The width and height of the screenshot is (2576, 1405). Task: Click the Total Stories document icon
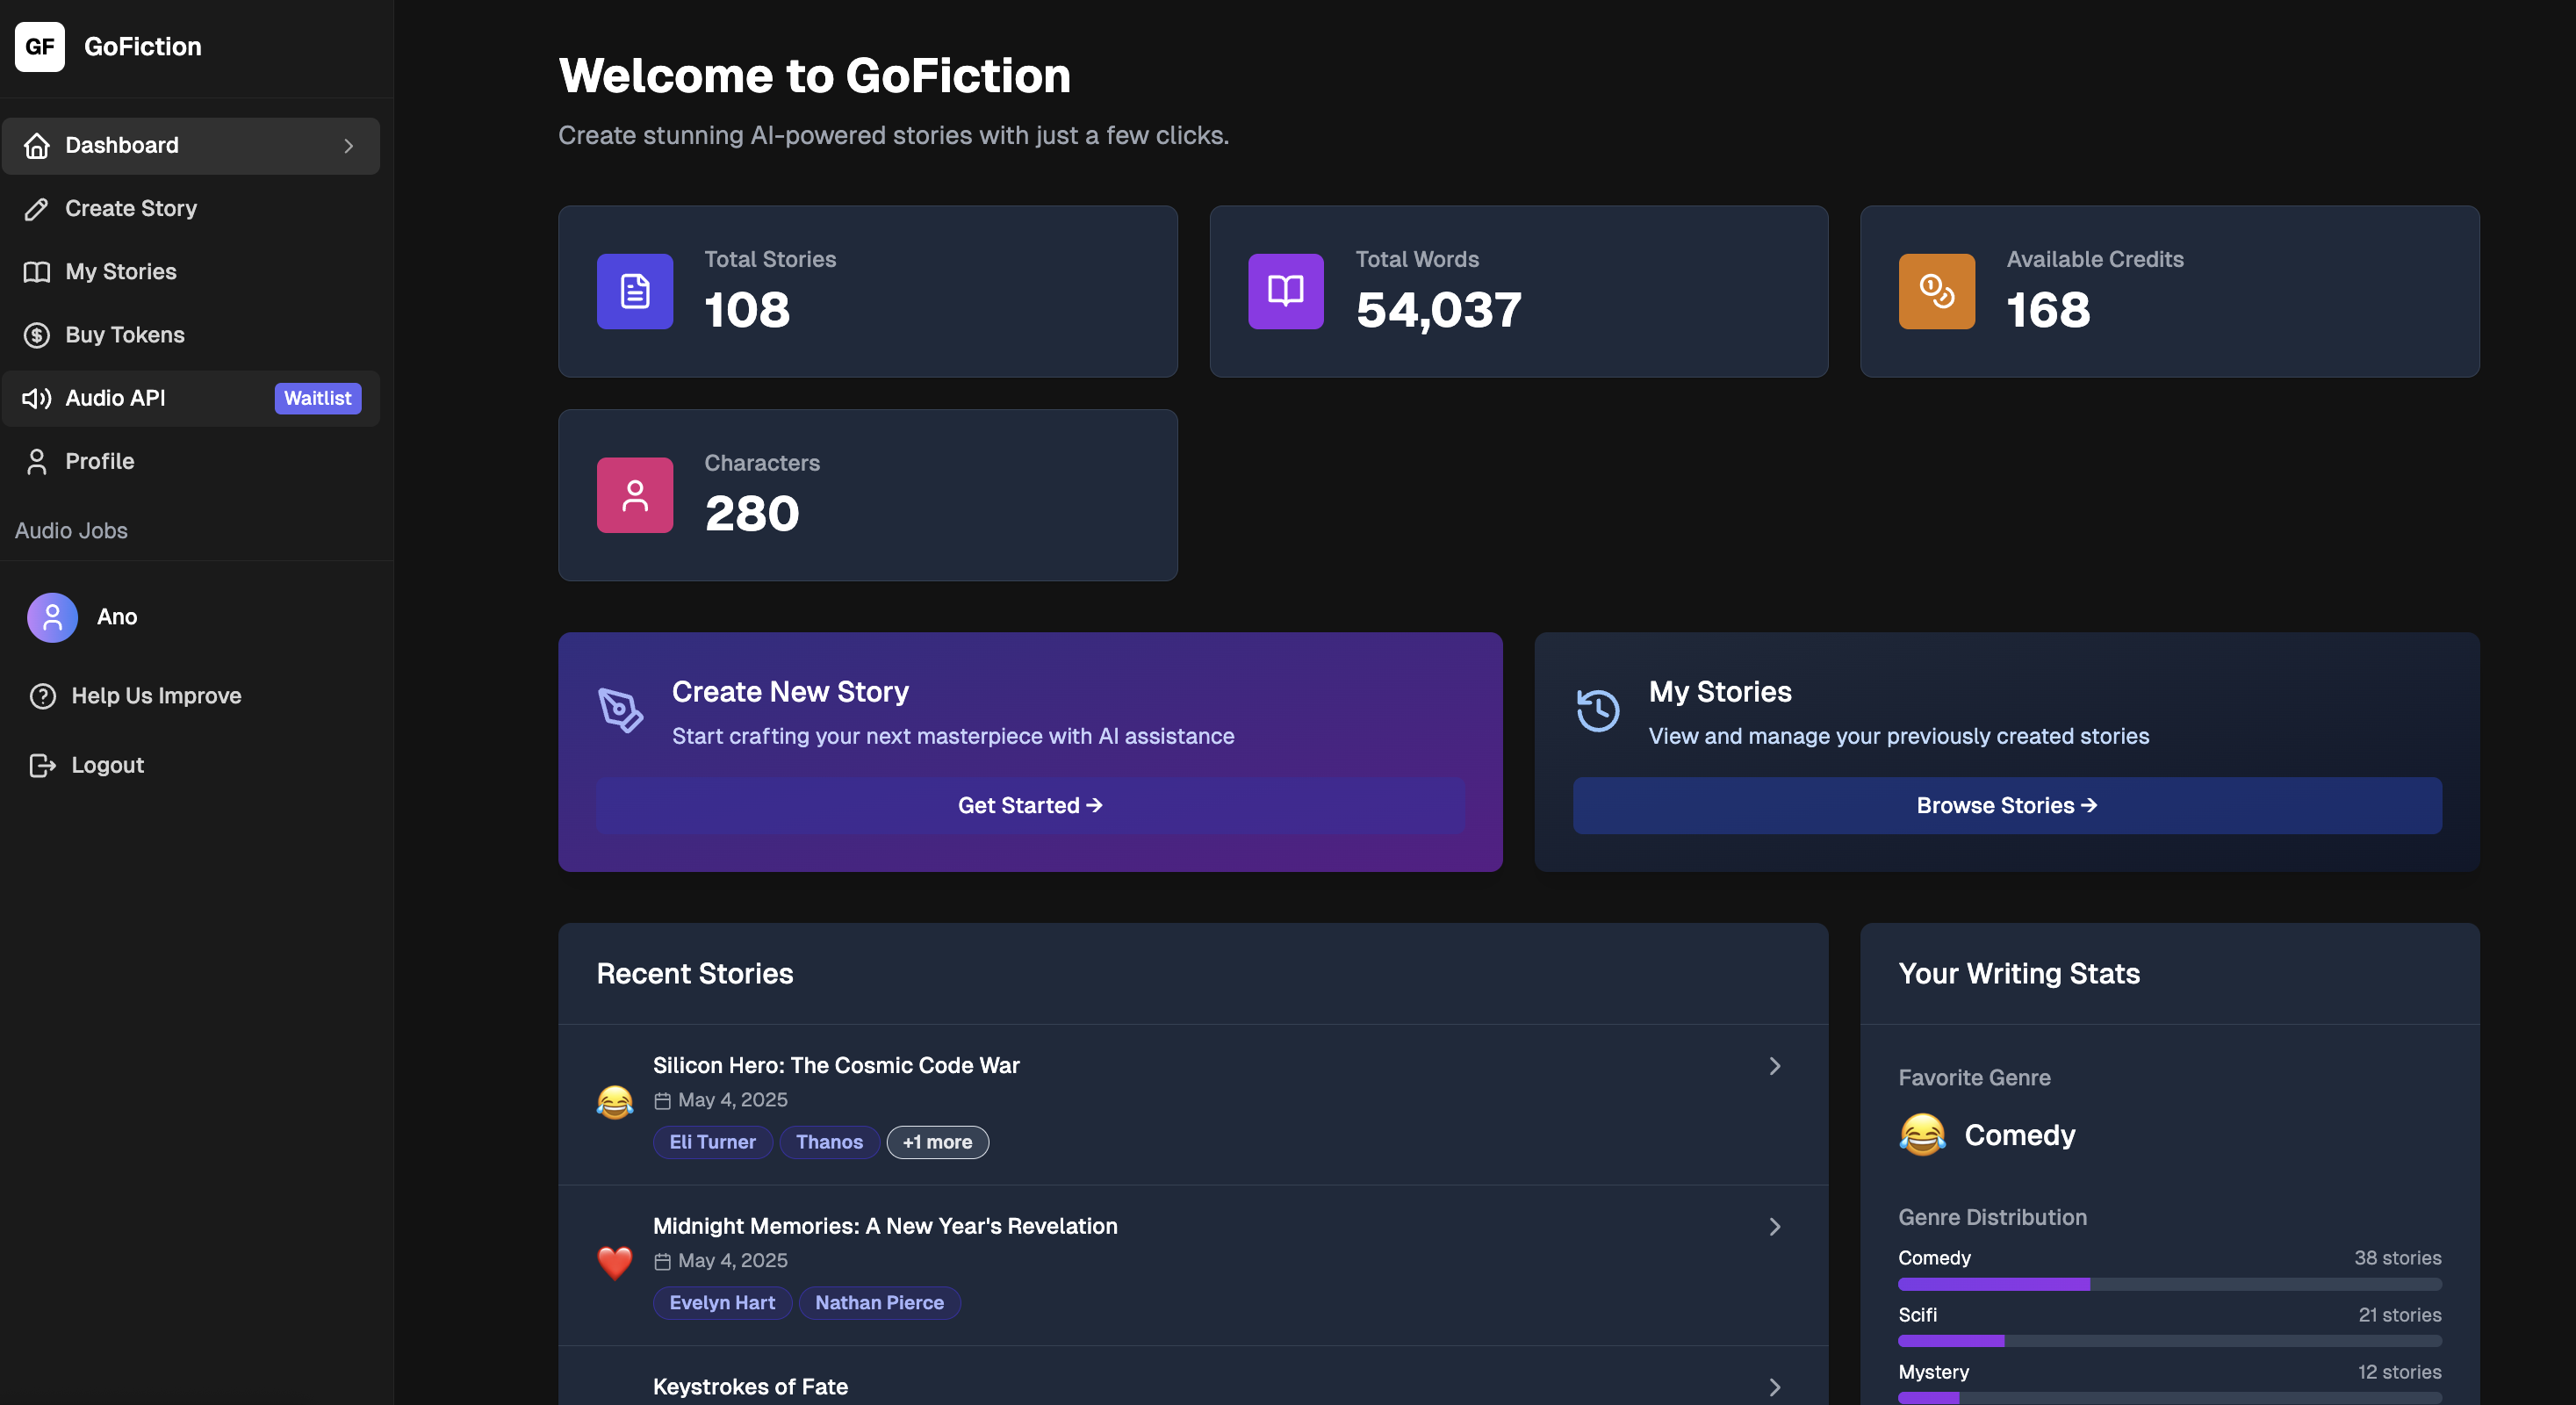pos(635,291)
